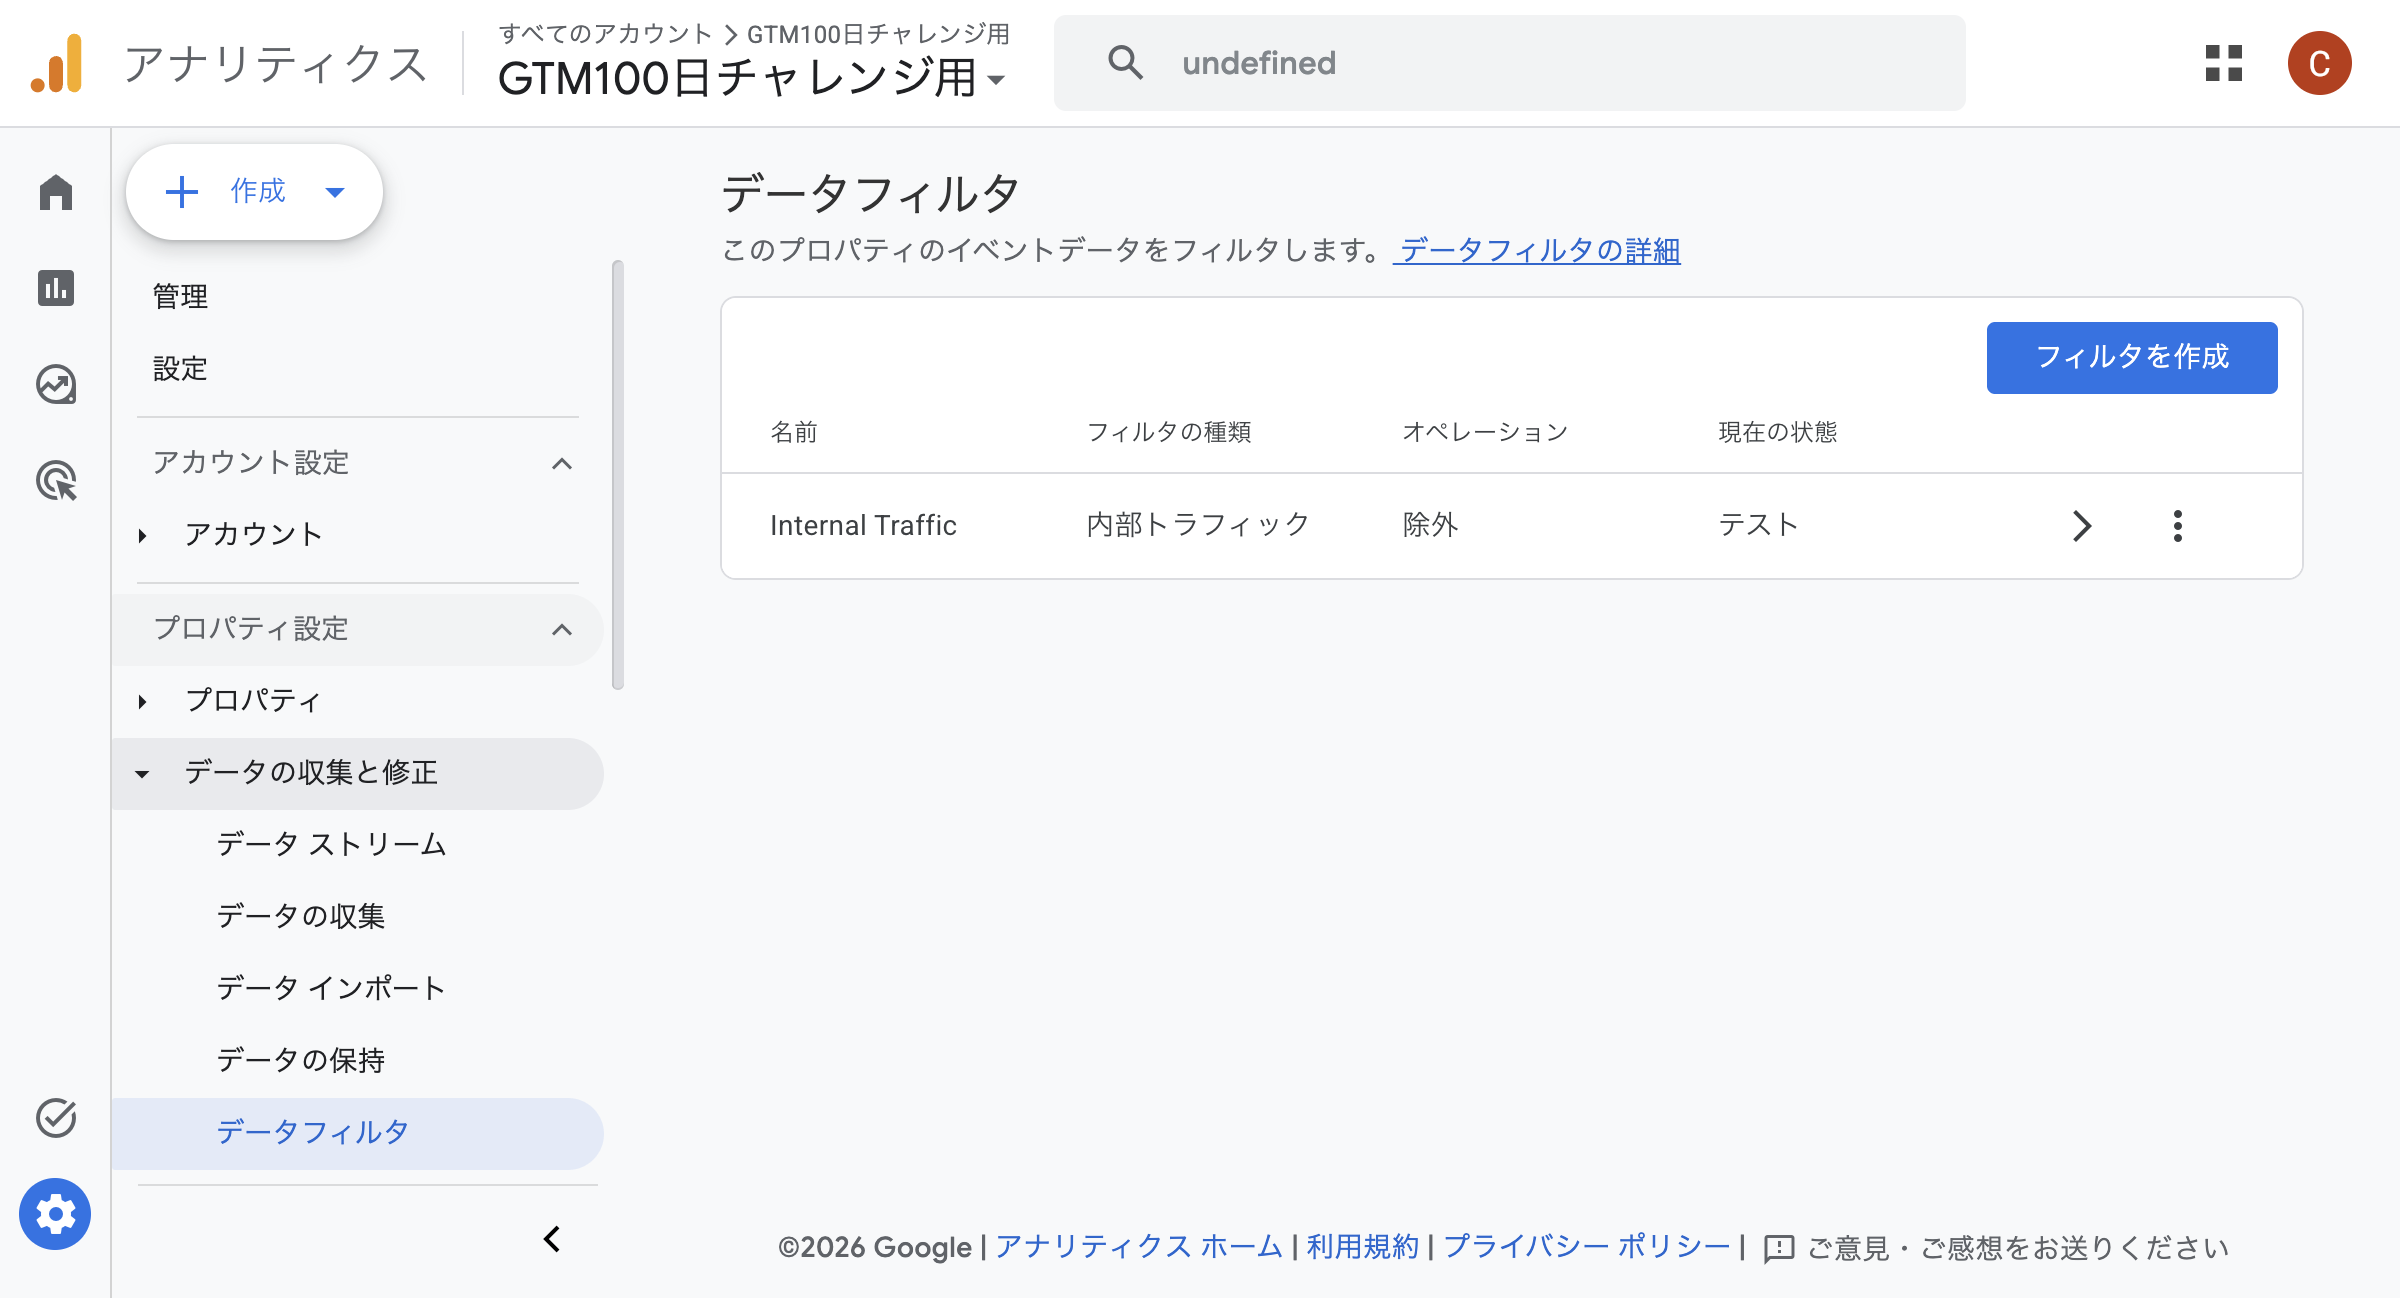The width and height of the screenshot is (2400, 1298).
Task: Click ご意見・ご感想をお送りください feedback link
Action: click(x=2018, y=1248)
